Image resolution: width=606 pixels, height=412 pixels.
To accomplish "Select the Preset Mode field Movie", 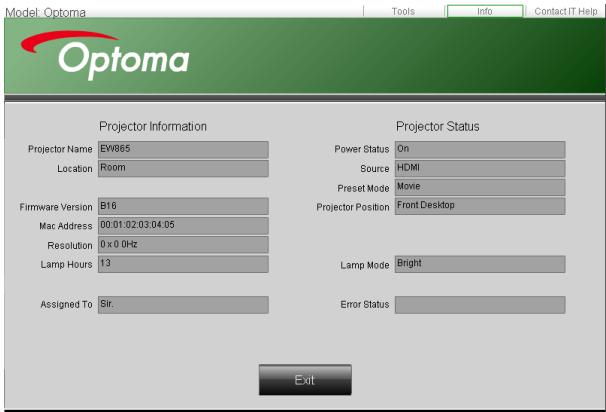I will pyautogui.click(x=480, y=187).
